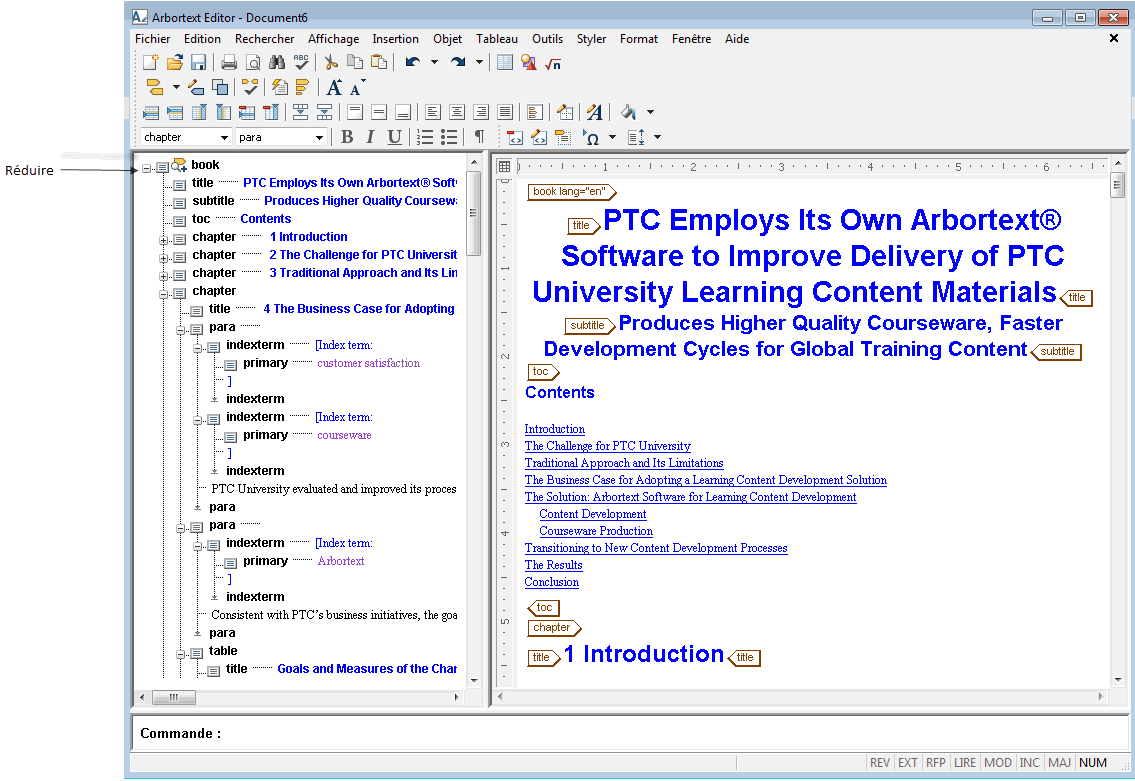
Task: Open the Undo history dropdown arrow
Action: click(x=434, y=63)
